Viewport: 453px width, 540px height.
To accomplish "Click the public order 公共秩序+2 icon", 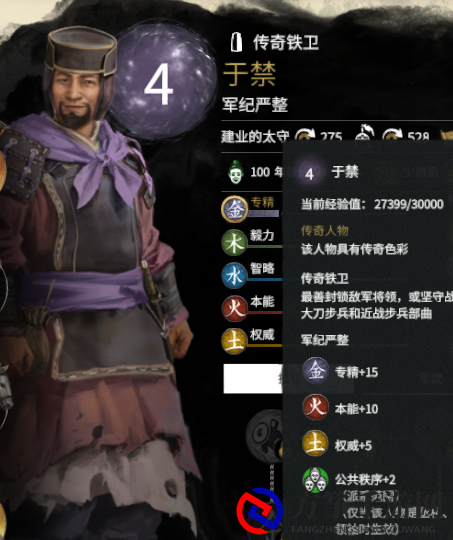I will point(315,479).
